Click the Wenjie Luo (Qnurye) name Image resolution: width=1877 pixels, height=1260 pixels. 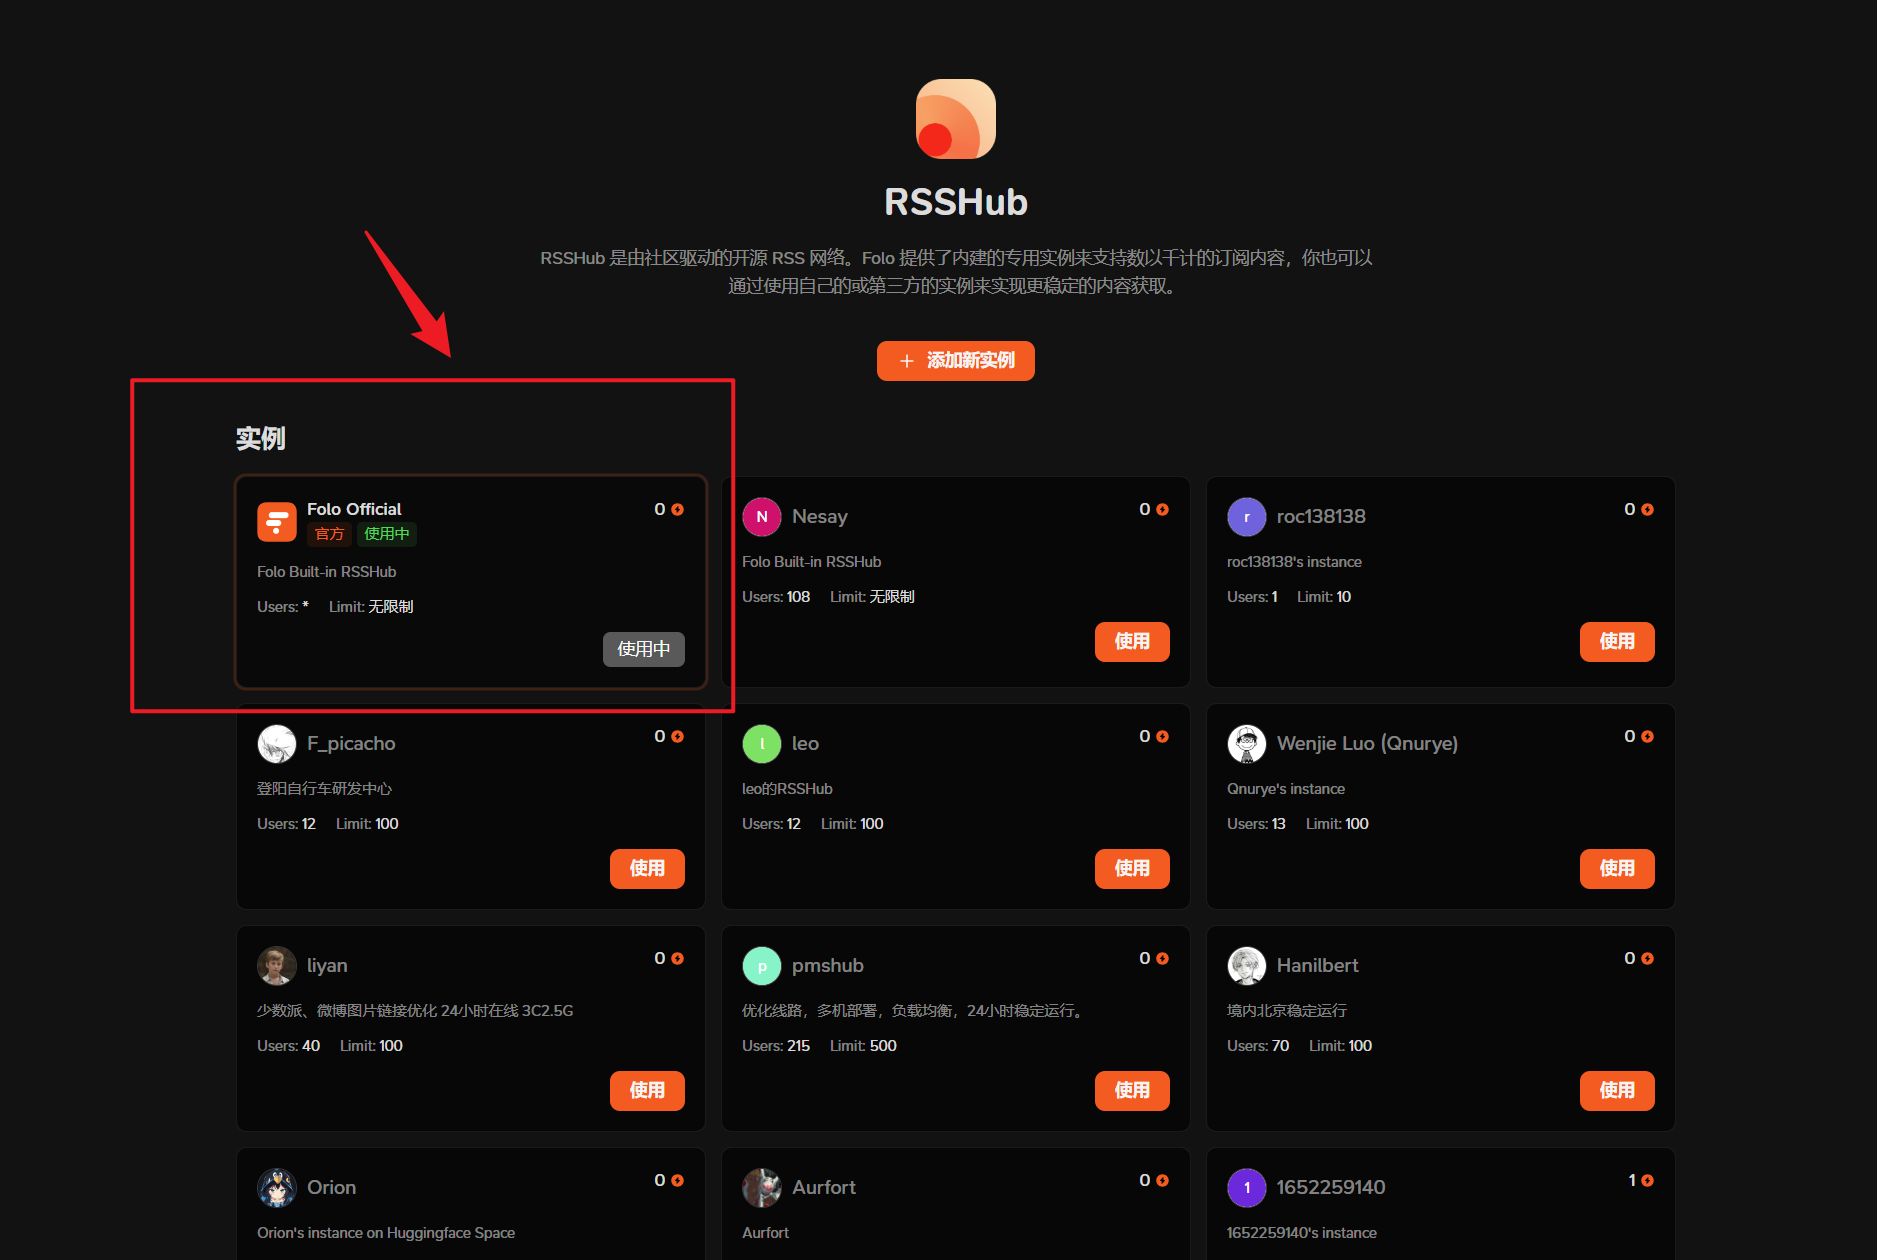click(x=1367, y=744)
